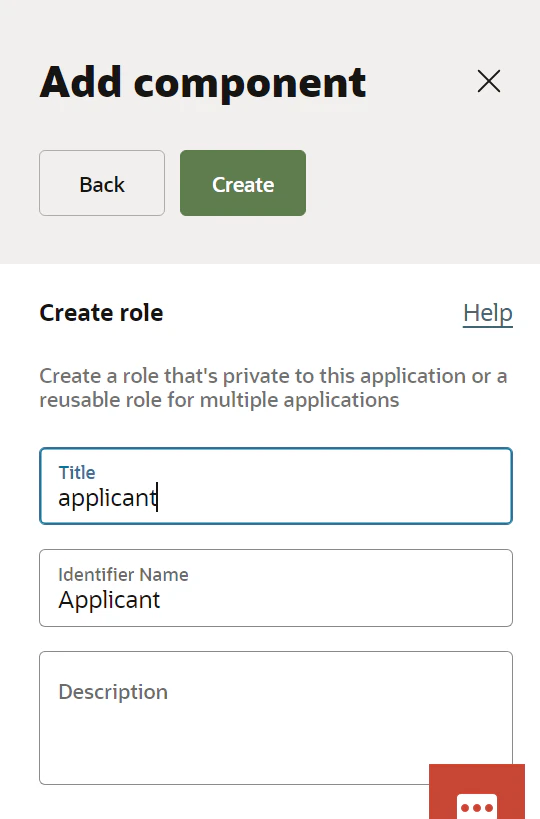Close the Add component panel
The image size is (540, 819).
click(489, 81)
